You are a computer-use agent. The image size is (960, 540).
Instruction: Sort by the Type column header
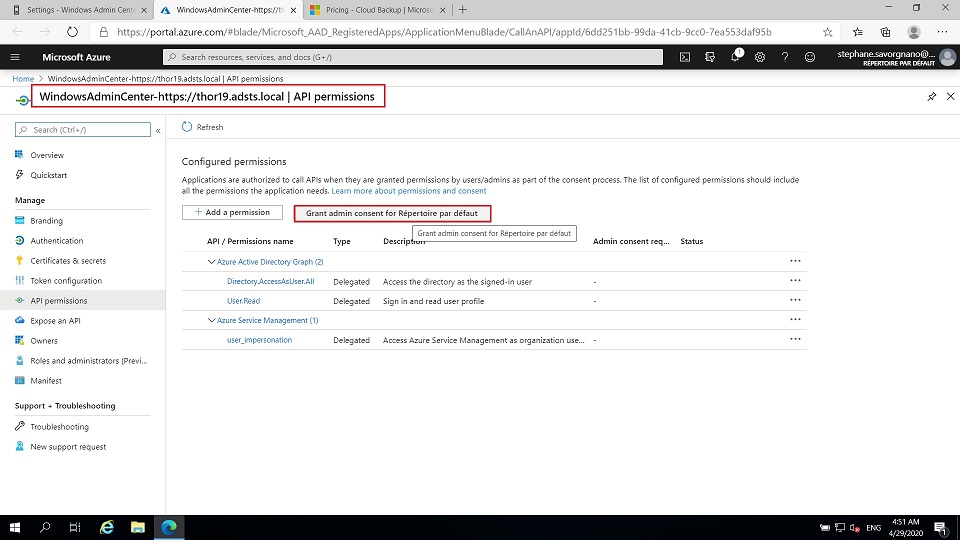(342, 241)
